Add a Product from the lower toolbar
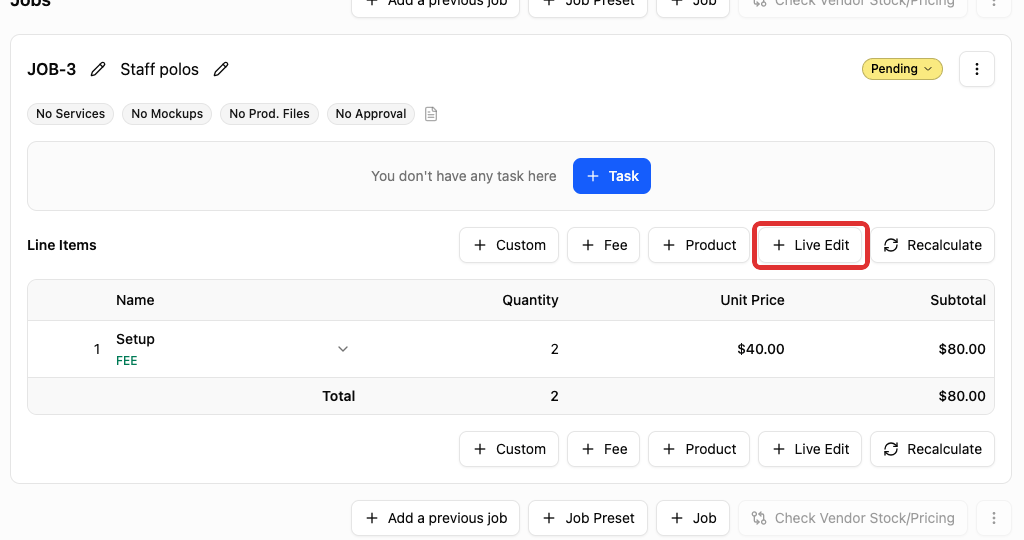Image resolution: width=1024 pixels, height=540 pixels. [699, 449]
